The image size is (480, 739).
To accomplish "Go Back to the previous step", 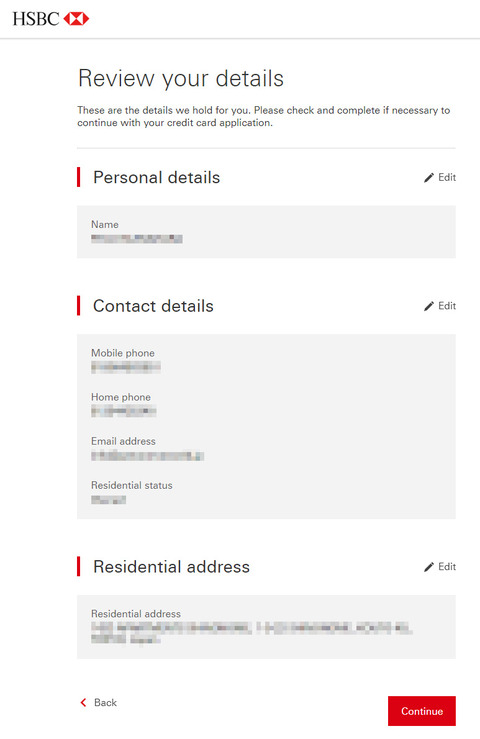I will click(99, 702).
